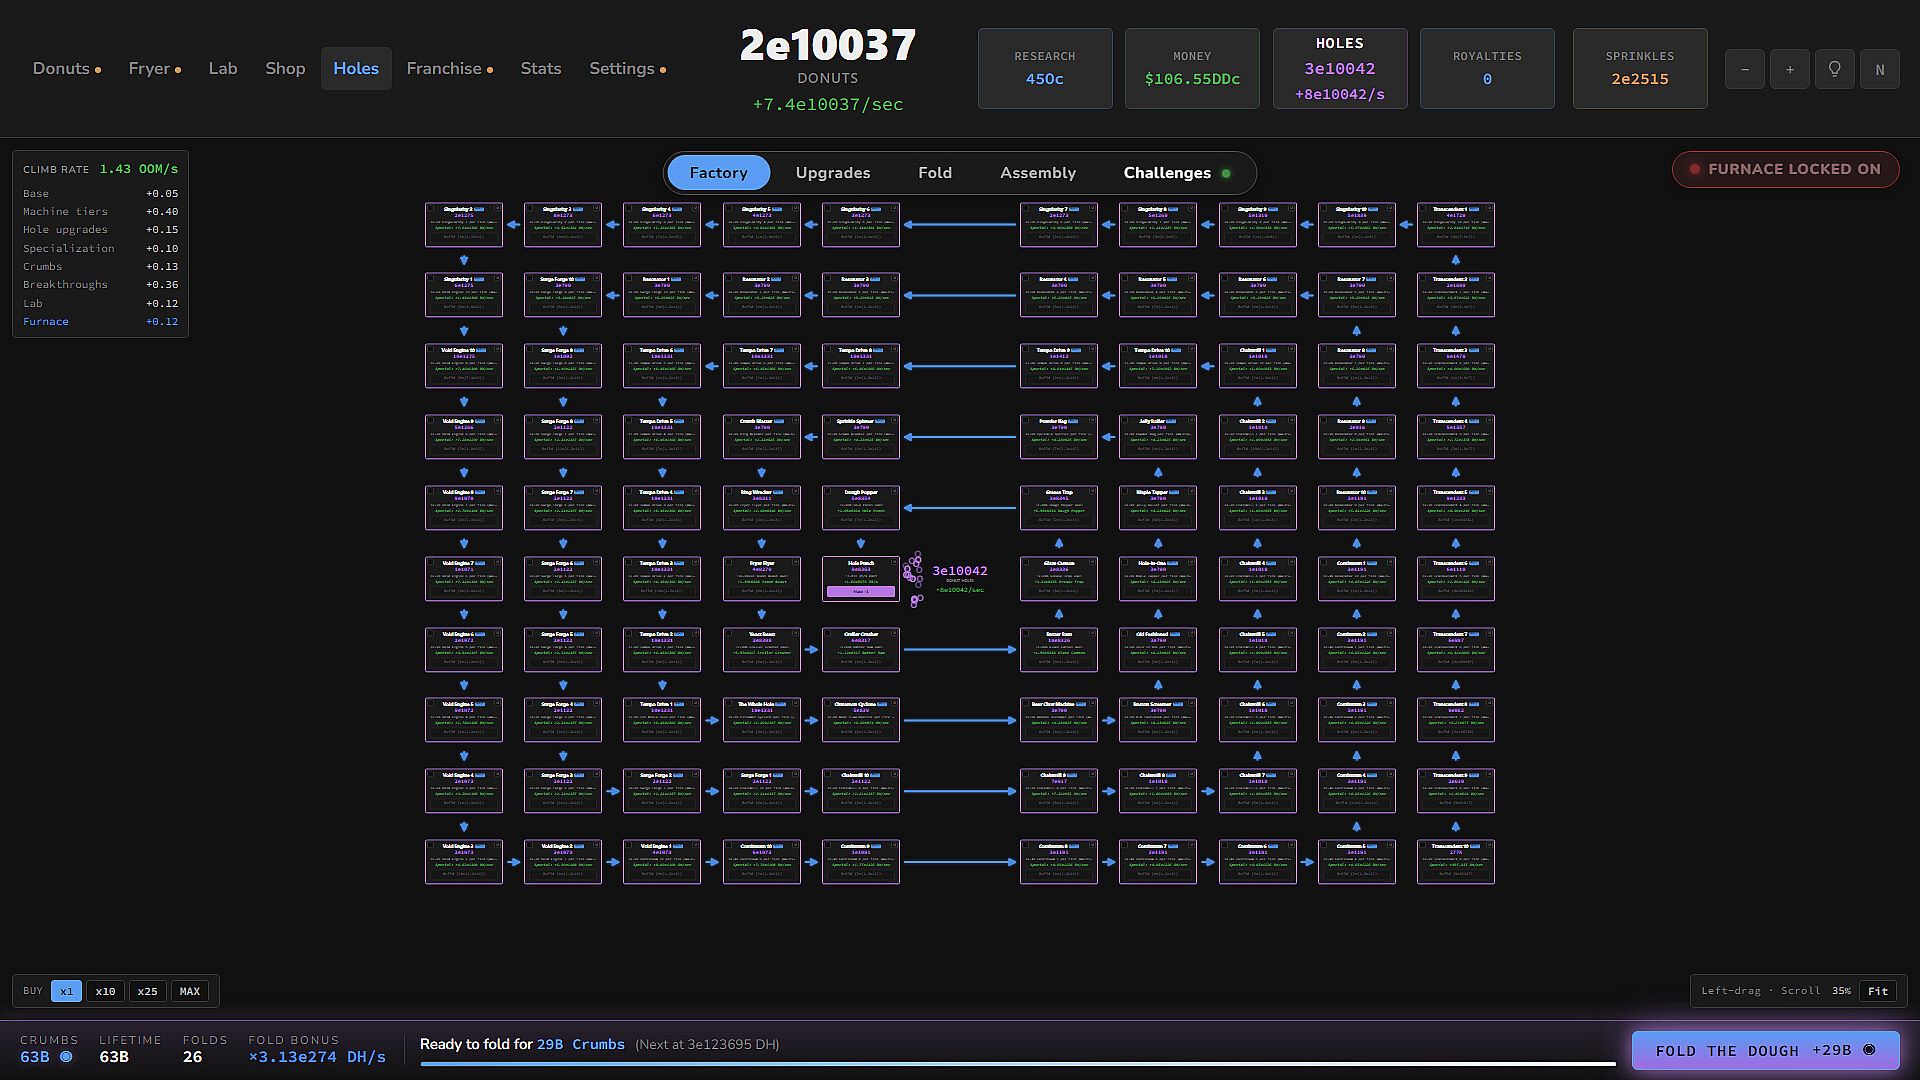Screen dimensions: 1920x1080
Task: Click the expand icon on the Transcendent 1 card
Action: (x=1489, y=208)
